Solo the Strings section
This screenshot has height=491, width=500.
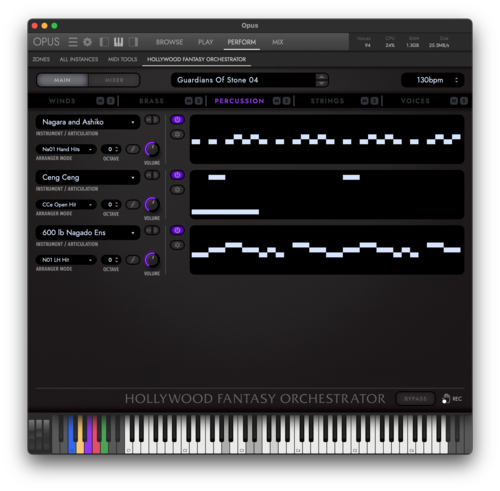[x=374, y=101]
